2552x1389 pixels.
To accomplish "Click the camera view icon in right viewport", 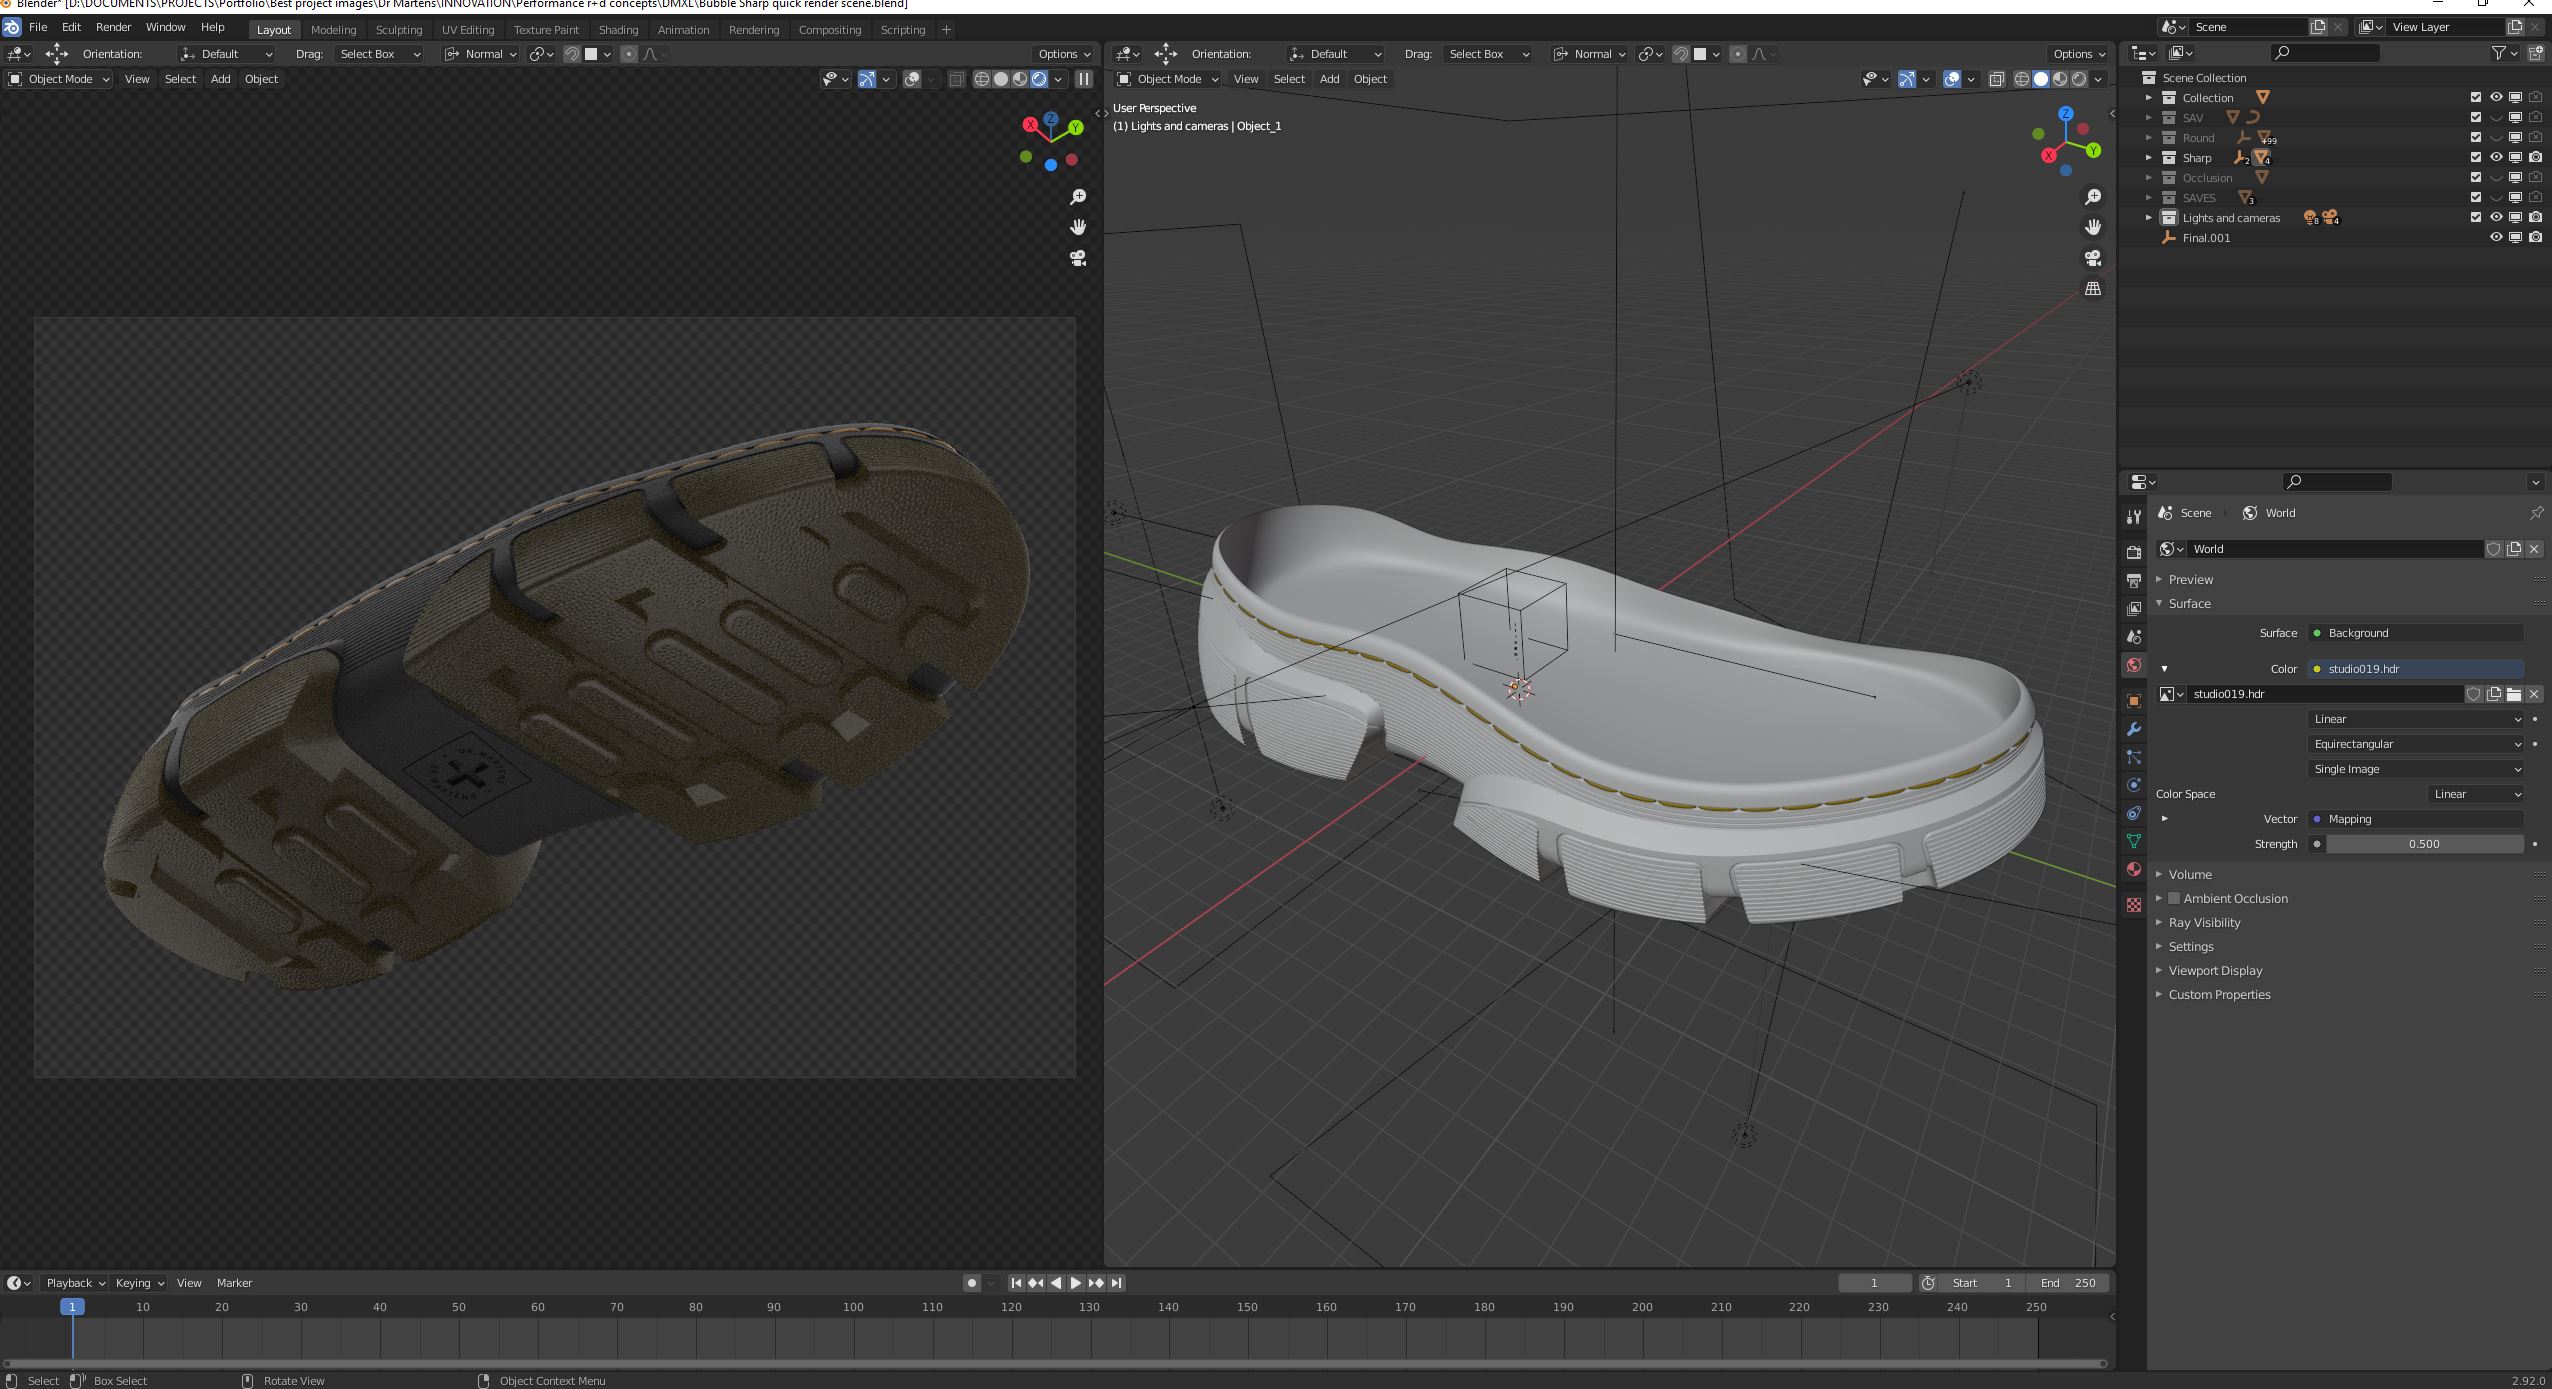I will point(2092,258).
